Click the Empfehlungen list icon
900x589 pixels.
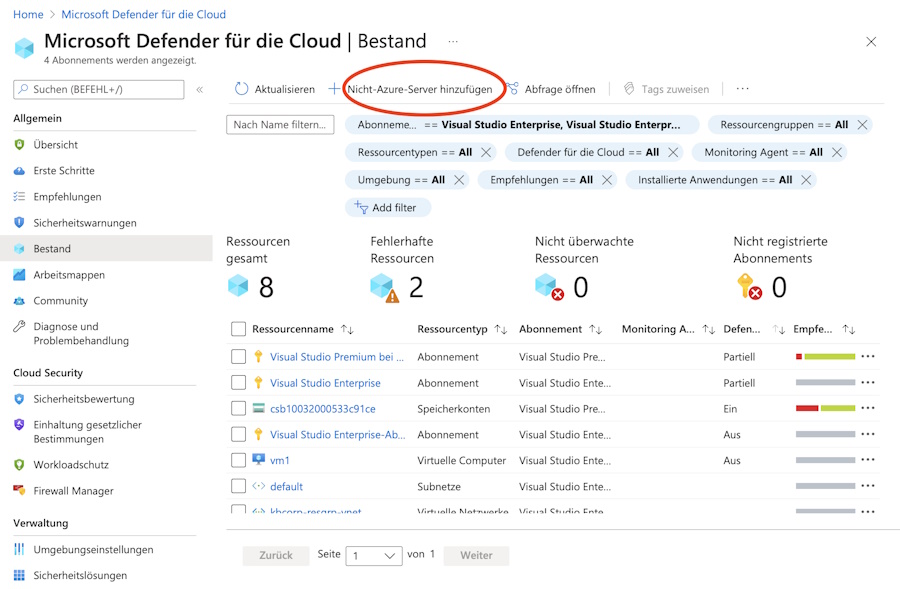(19, 196)
